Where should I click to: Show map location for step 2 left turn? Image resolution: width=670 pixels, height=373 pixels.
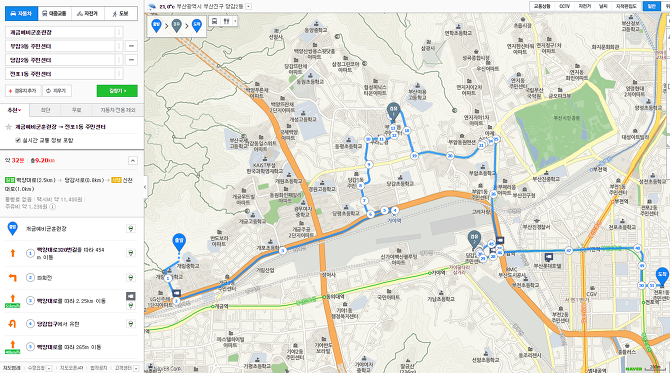coord(131,278)
